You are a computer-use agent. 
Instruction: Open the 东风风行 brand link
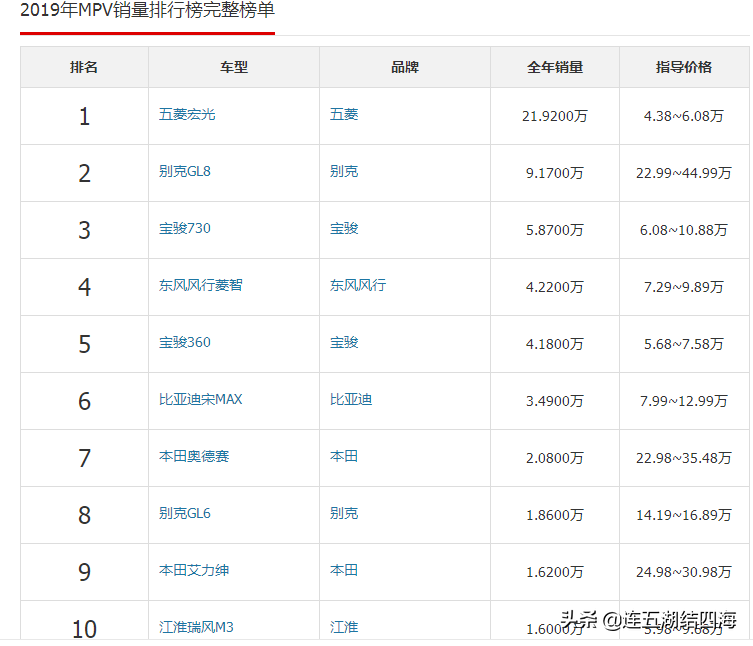click(358, 285)
